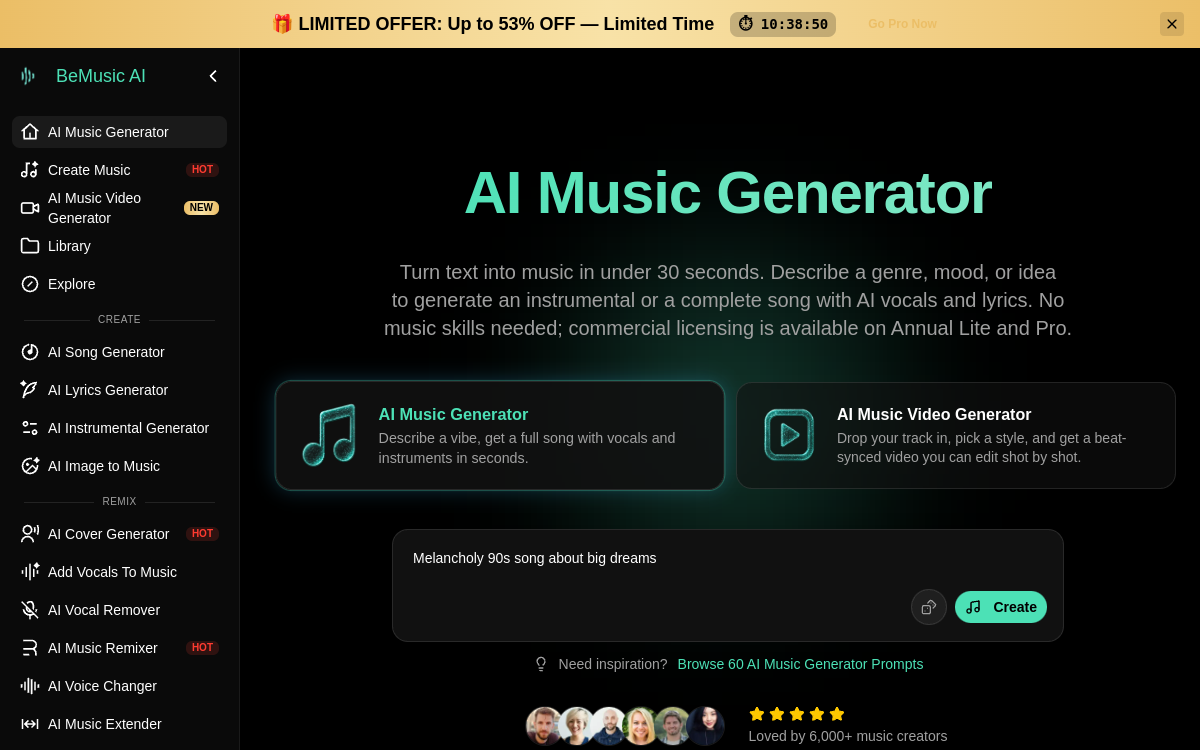Open AI Cover Generator sidebar item

(x=119, y=534)
